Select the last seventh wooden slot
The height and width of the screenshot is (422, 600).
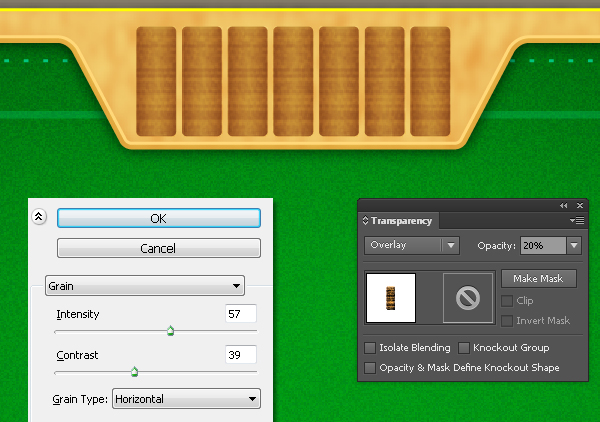pos(430,81)
